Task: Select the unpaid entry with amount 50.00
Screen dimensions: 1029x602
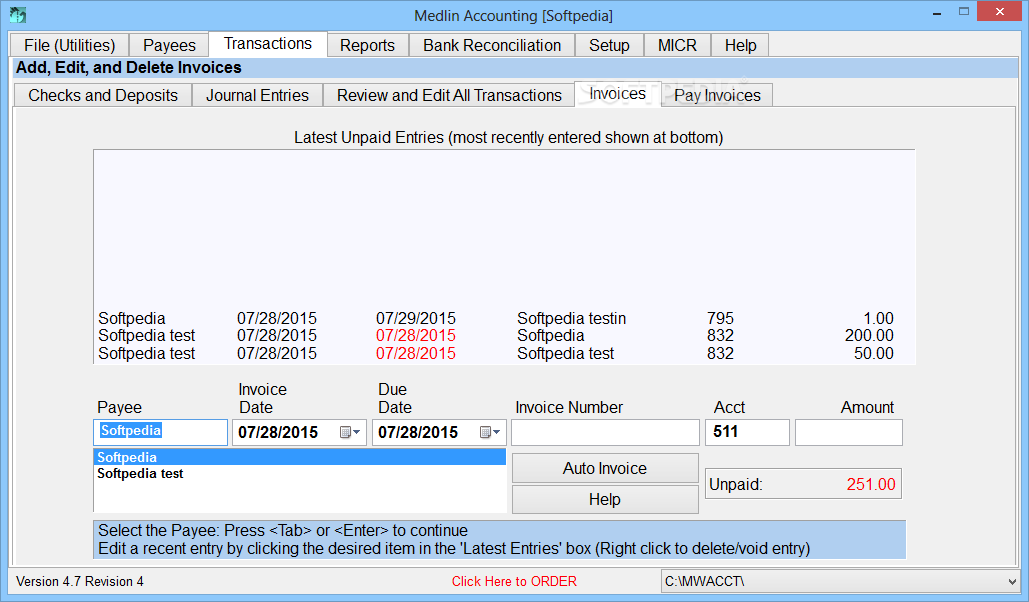Action: (x=504, y=353)
